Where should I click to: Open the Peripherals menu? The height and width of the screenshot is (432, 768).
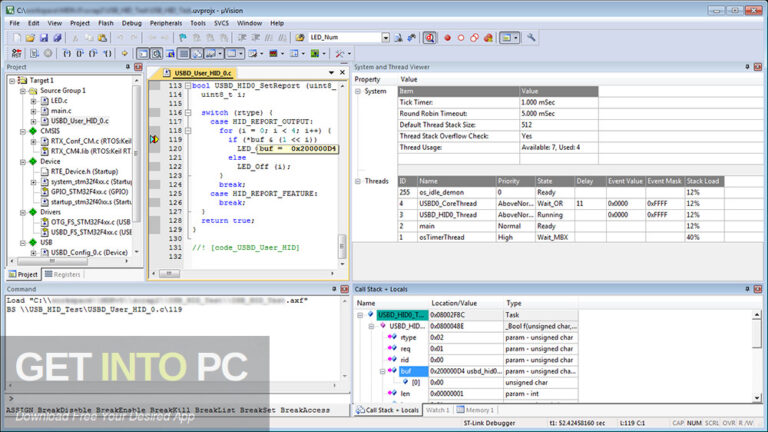tap(166, 23)
